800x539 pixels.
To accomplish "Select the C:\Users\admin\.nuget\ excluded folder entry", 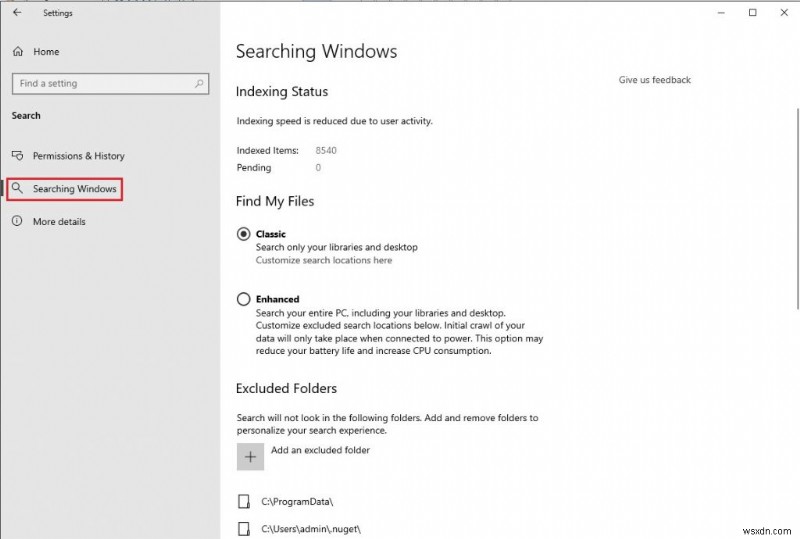I will click(x=311, y=529).
